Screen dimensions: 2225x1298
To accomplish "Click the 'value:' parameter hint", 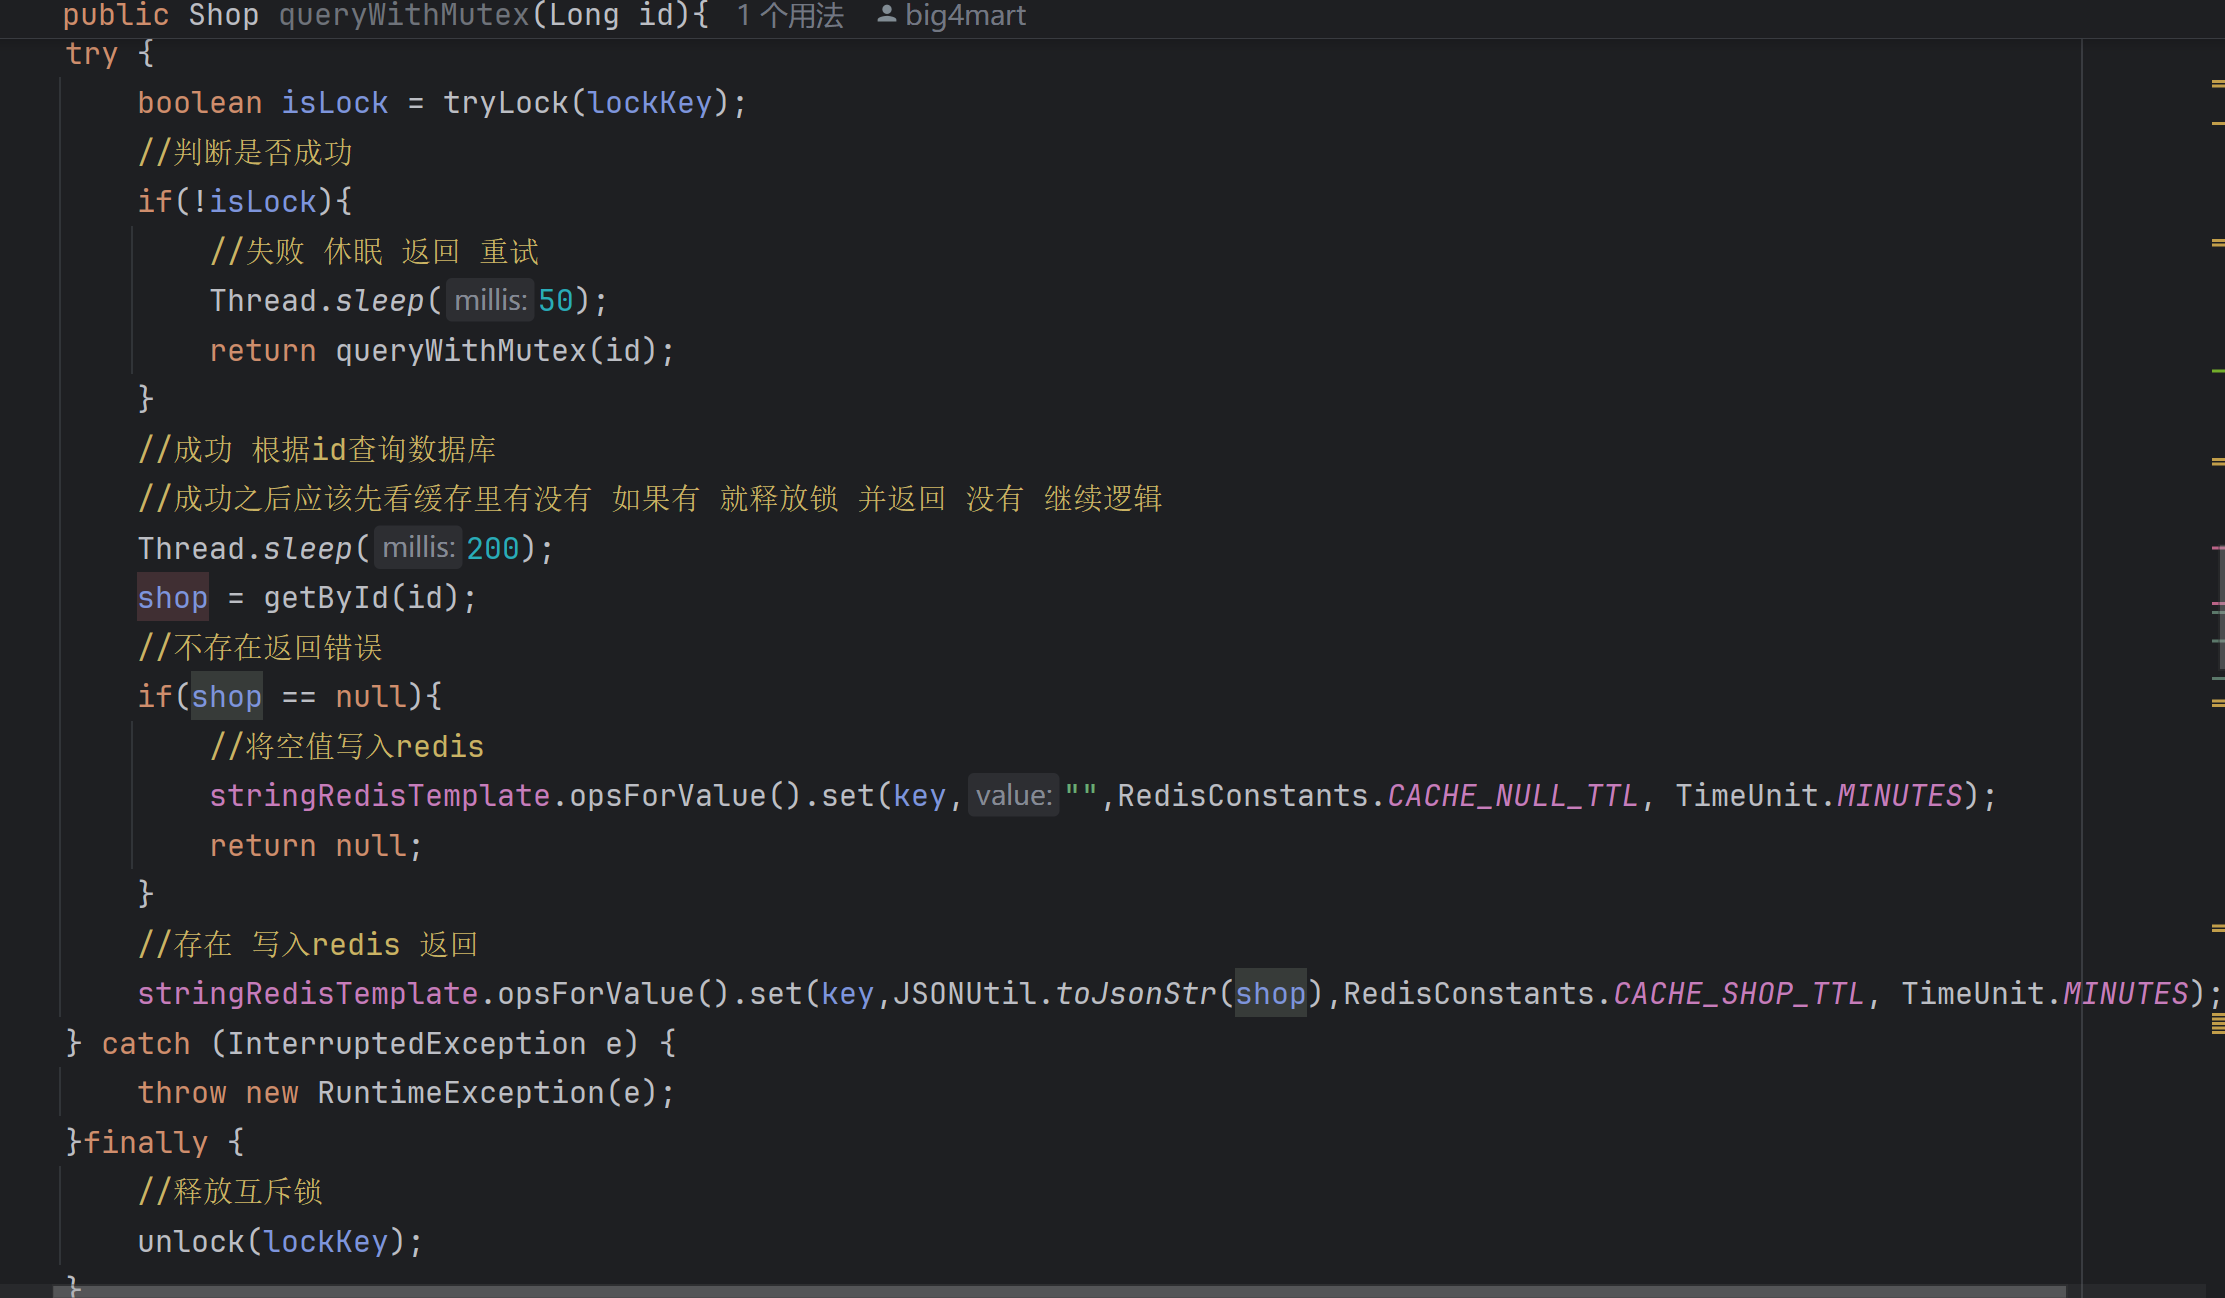I will coord(1013,796).
